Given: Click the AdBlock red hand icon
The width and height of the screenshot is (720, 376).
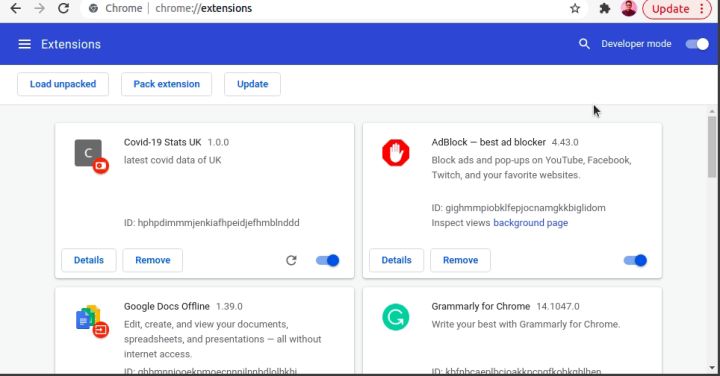Looking at the screenshot, I should click(395, 153).
